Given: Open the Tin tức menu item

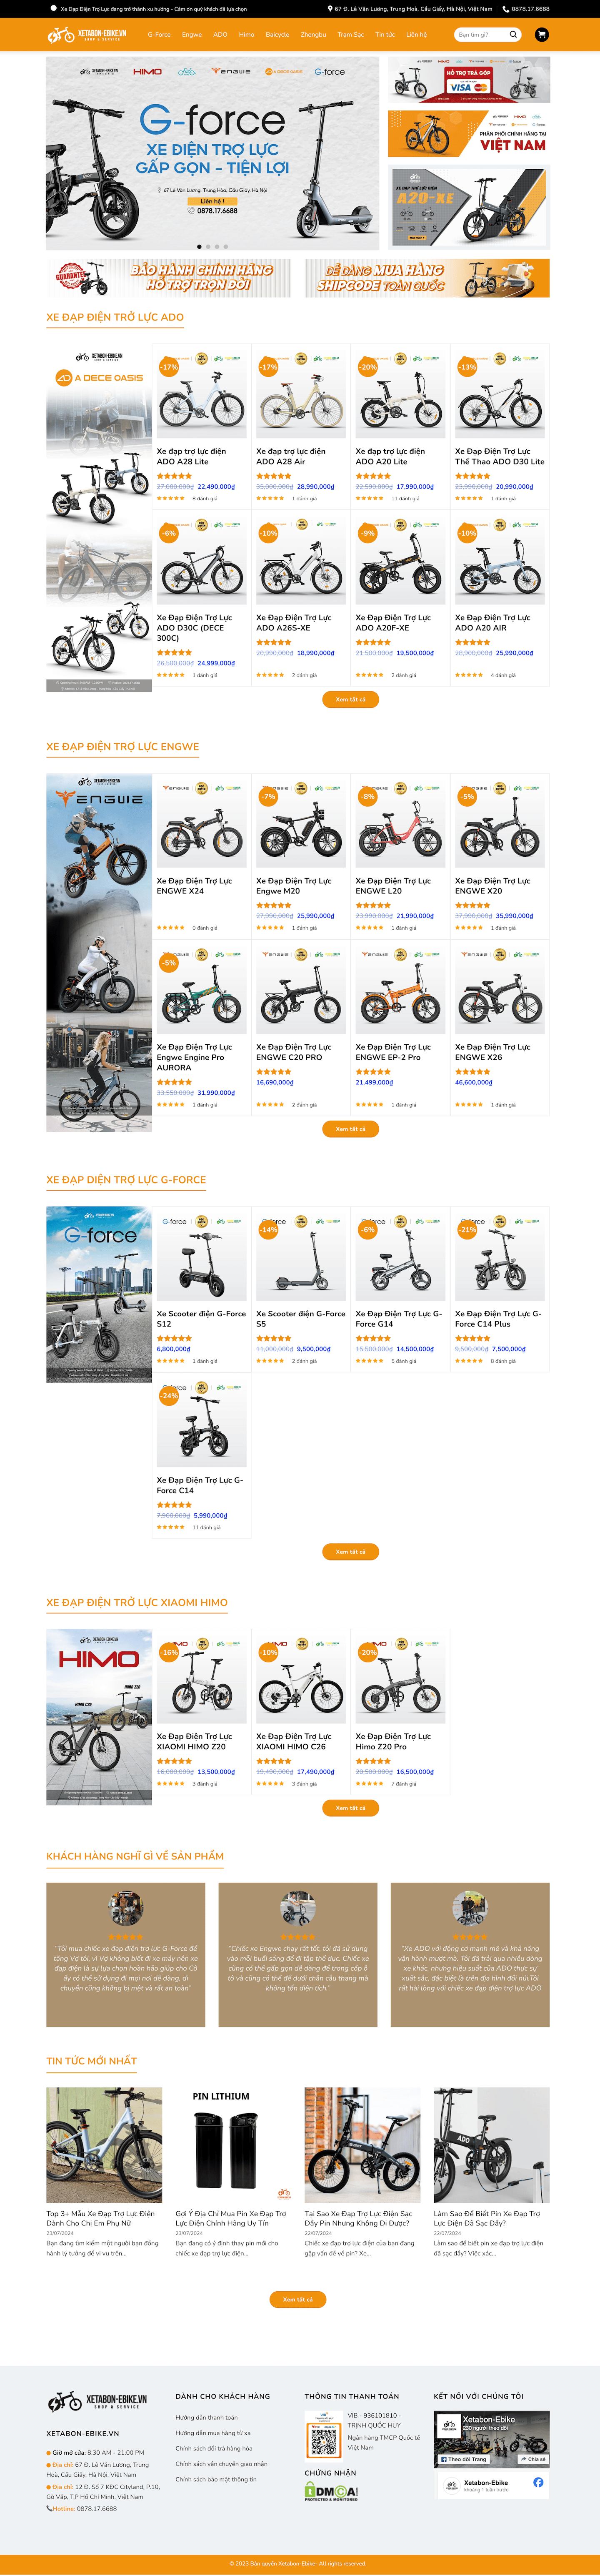Looking at the screenshot, I should pyautogui.click(x=385, y=34).
